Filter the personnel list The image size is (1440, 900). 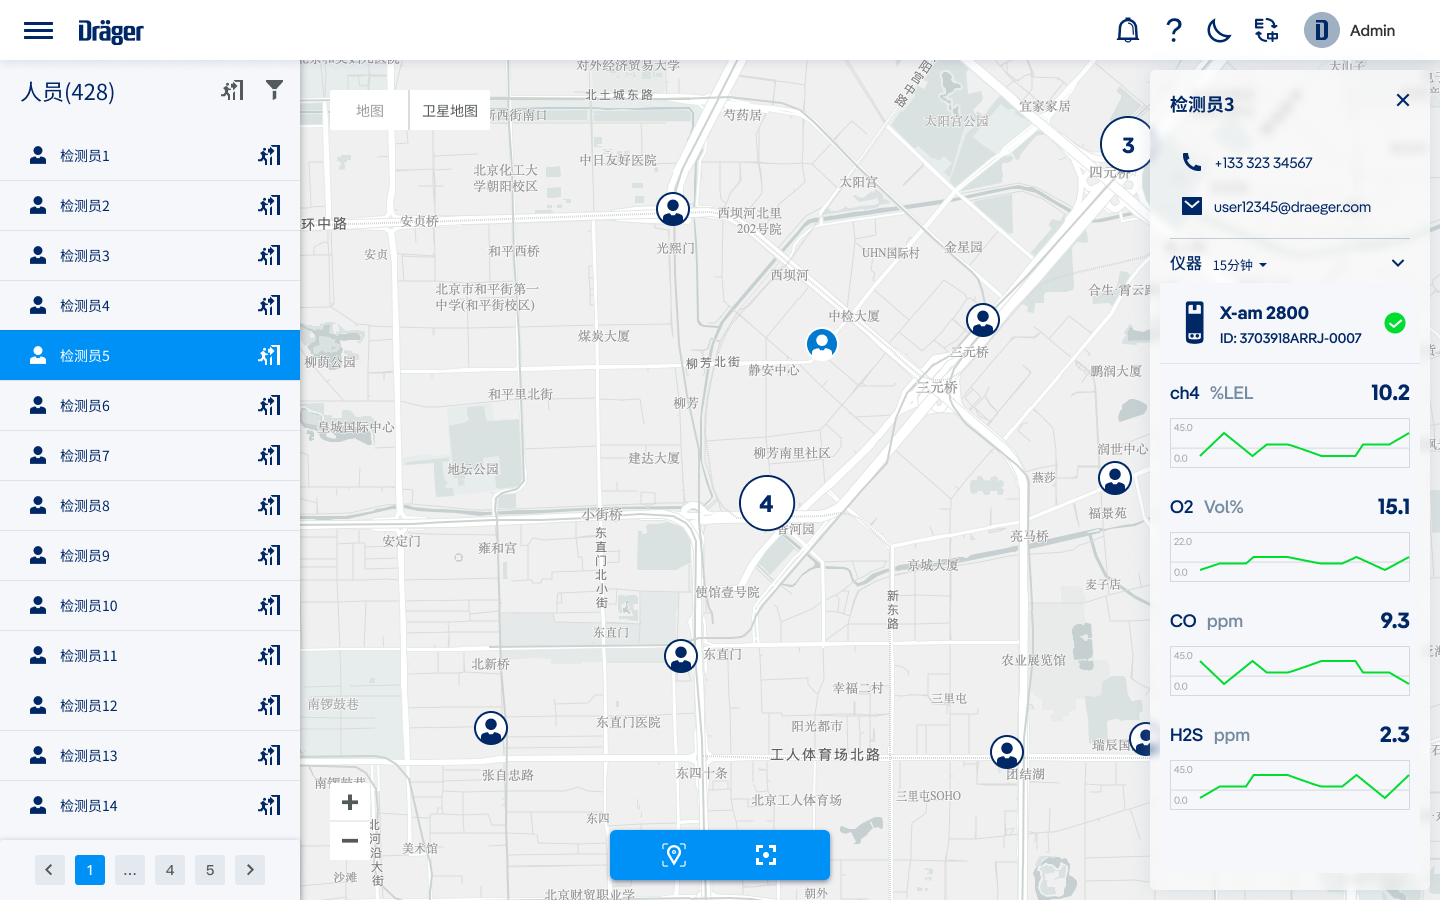pyautogui.click(x=274, y=90)
